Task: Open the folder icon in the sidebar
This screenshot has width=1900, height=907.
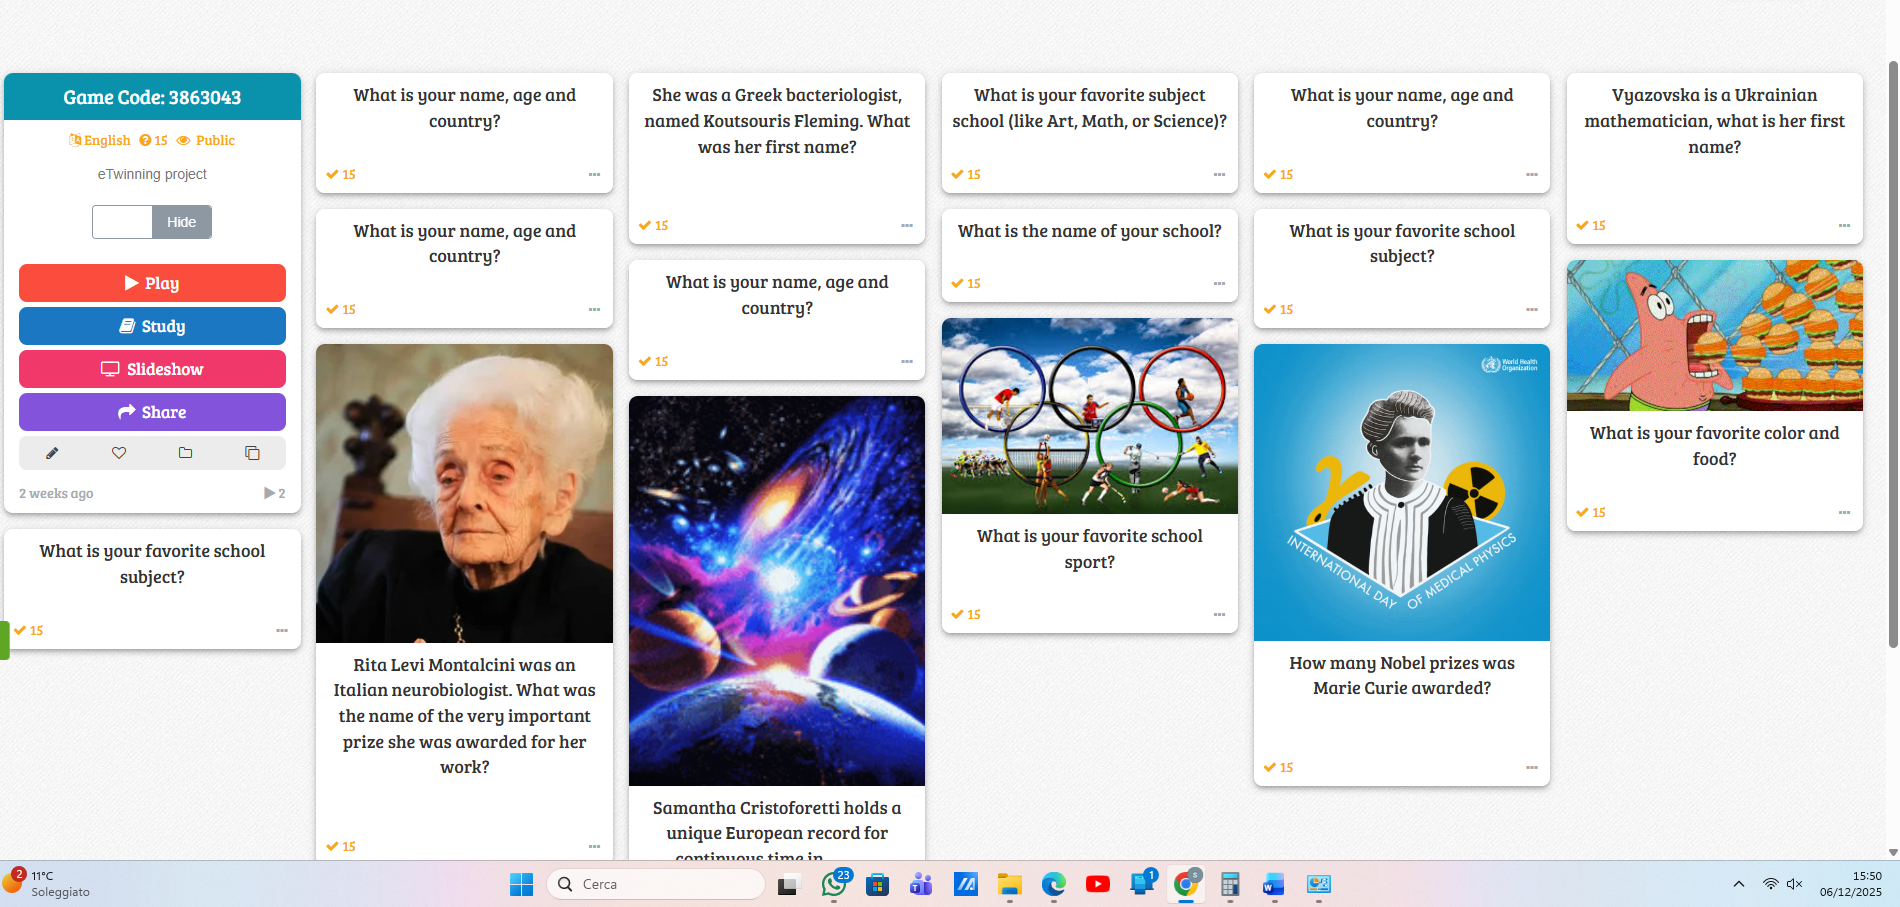Action: (185, 453)
